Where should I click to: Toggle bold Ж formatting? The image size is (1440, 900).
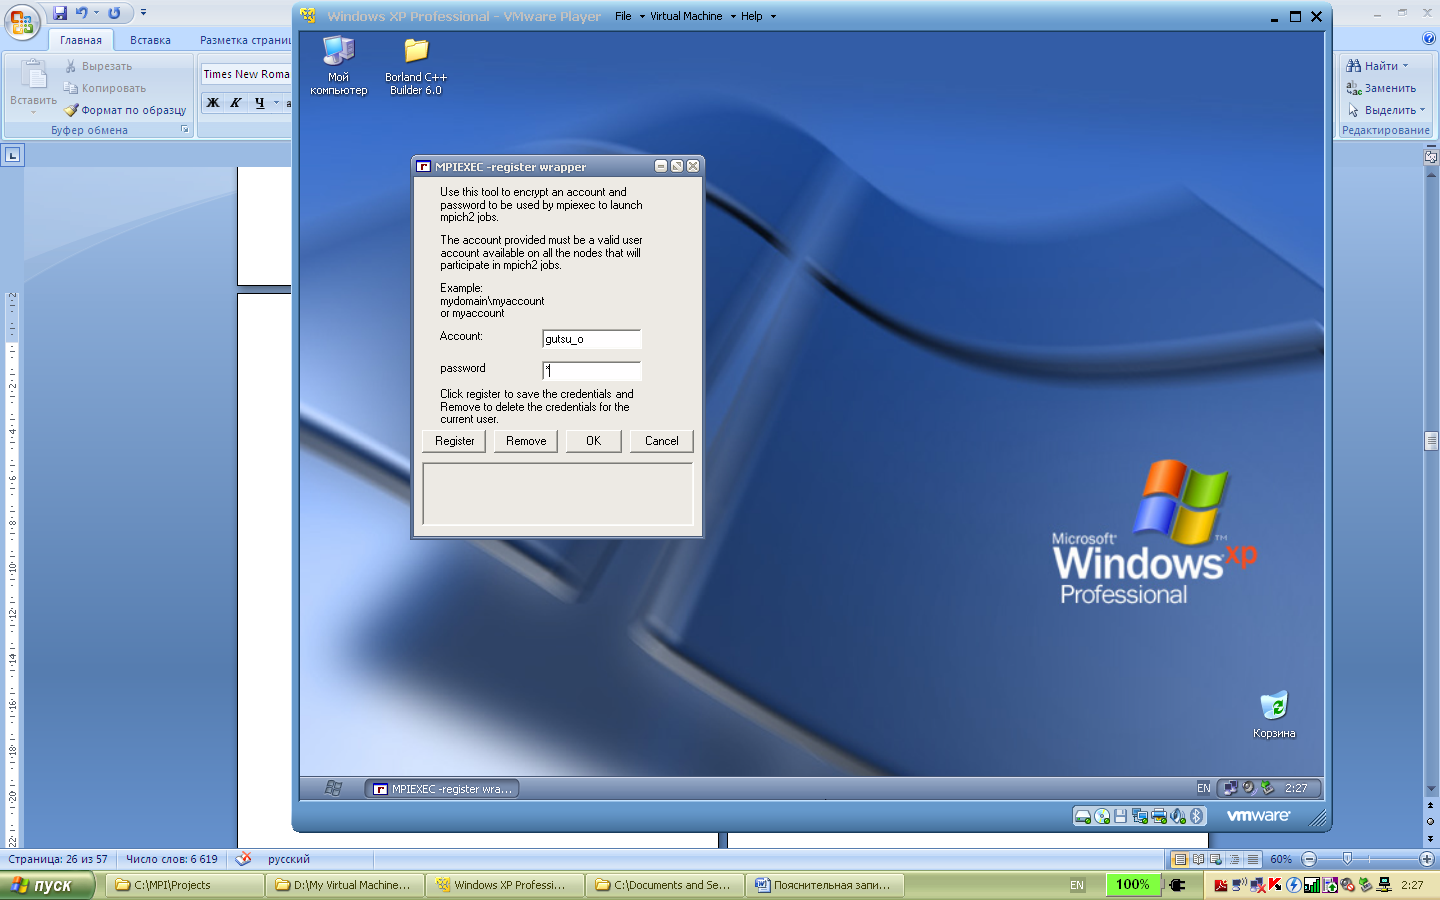[213, 102]
